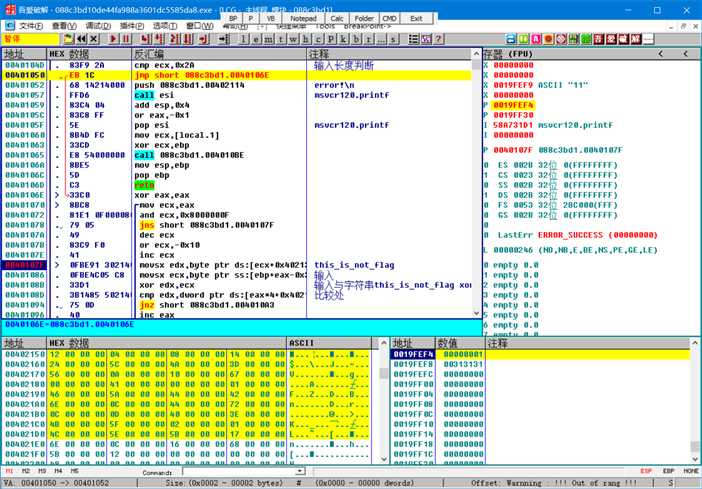Launch Notepad from the shortcut bar
702x489 pixels.
303,18
